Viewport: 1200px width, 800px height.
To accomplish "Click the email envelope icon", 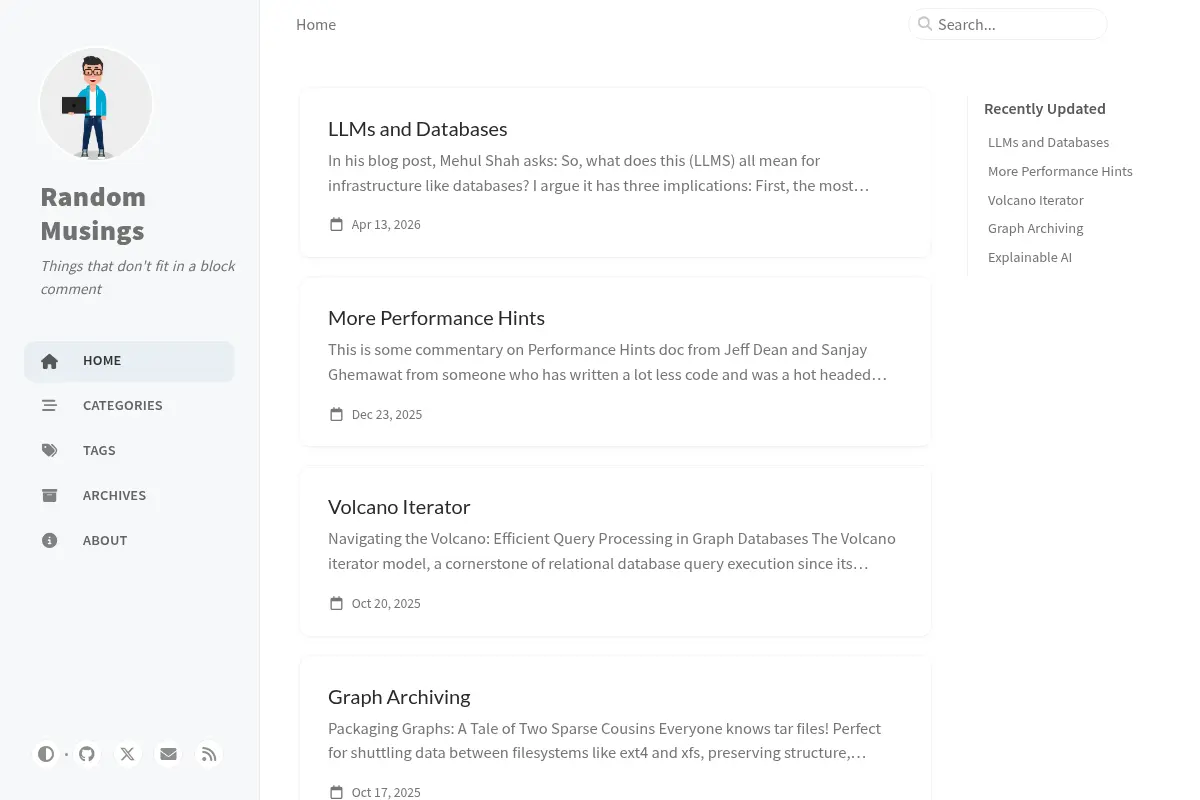I will [168, 754].
